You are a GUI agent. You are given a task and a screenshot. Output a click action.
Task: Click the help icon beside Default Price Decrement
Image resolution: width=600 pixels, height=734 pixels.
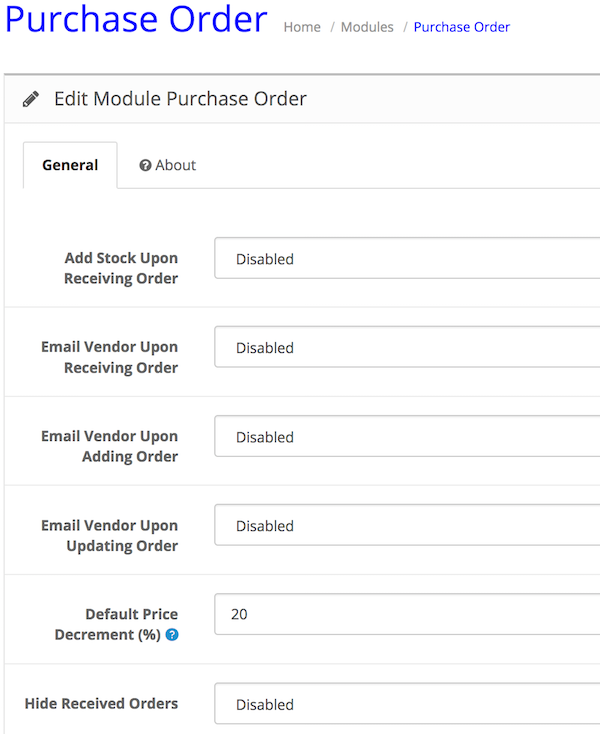(x=172, y=635)
